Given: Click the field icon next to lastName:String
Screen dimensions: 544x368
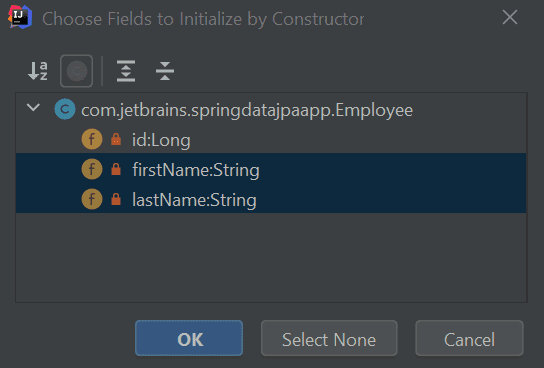Looking at the screenshot, I should click(x=92, y=199).
